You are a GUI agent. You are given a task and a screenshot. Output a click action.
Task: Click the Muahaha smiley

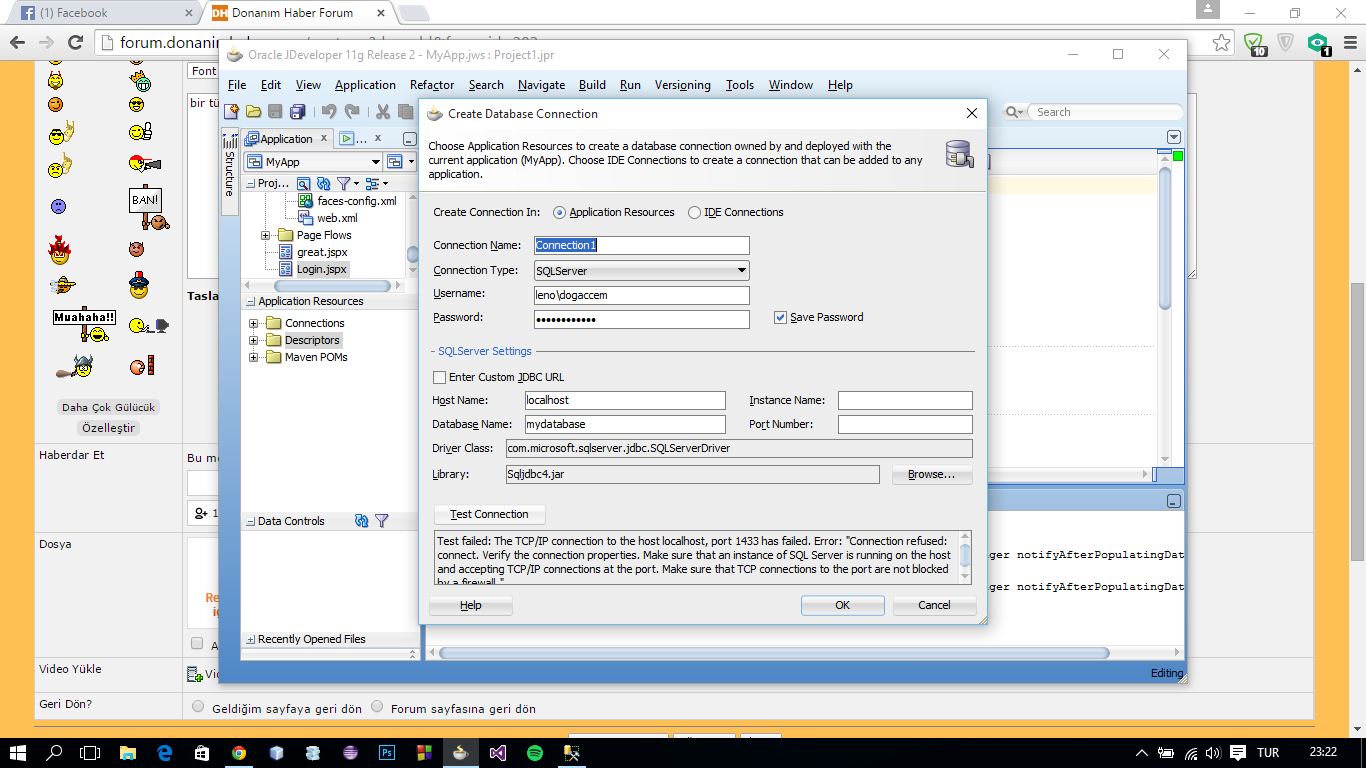pos(84,324)
